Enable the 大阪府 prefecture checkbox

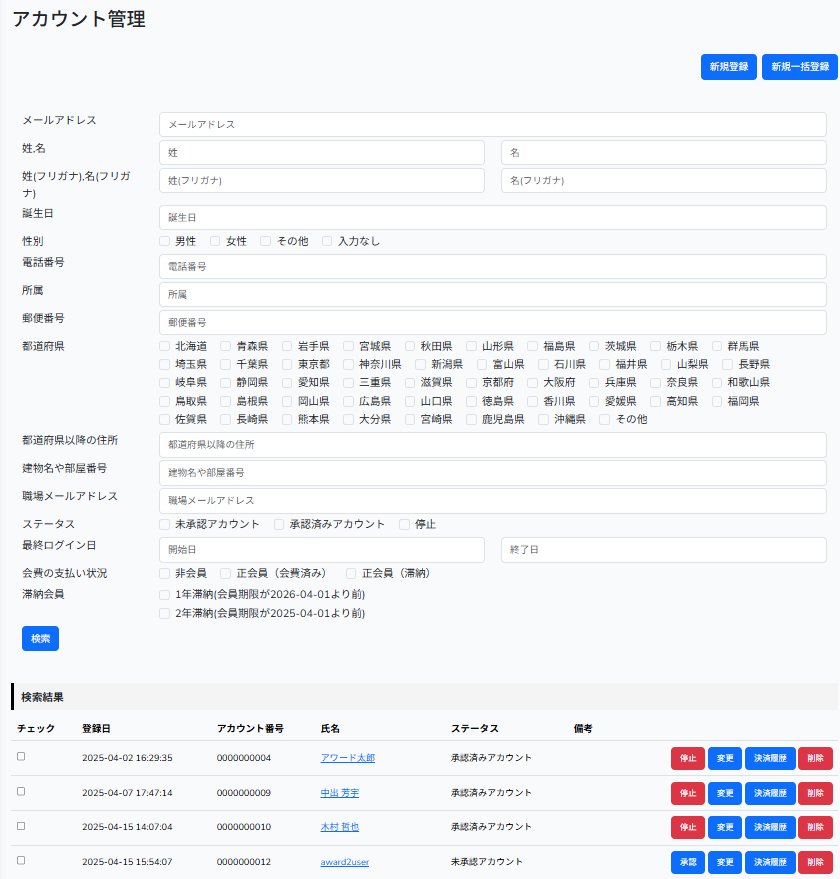(x=533, y=382)
